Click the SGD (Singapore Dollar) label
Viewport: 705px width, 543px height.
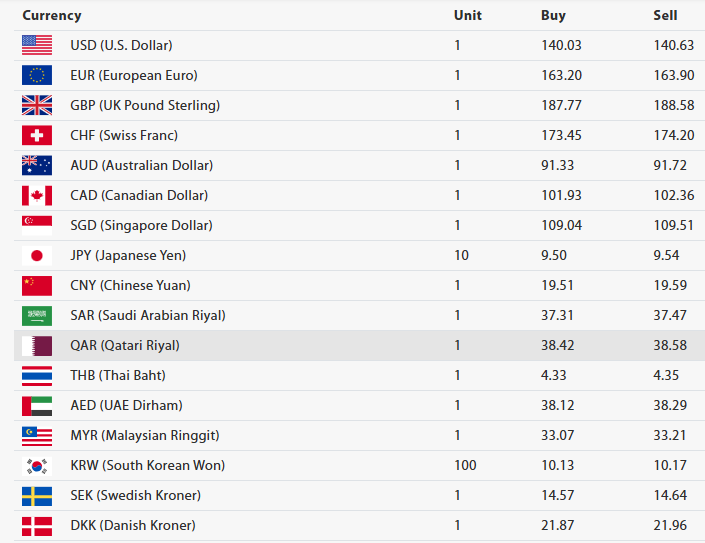pos(141,225)
